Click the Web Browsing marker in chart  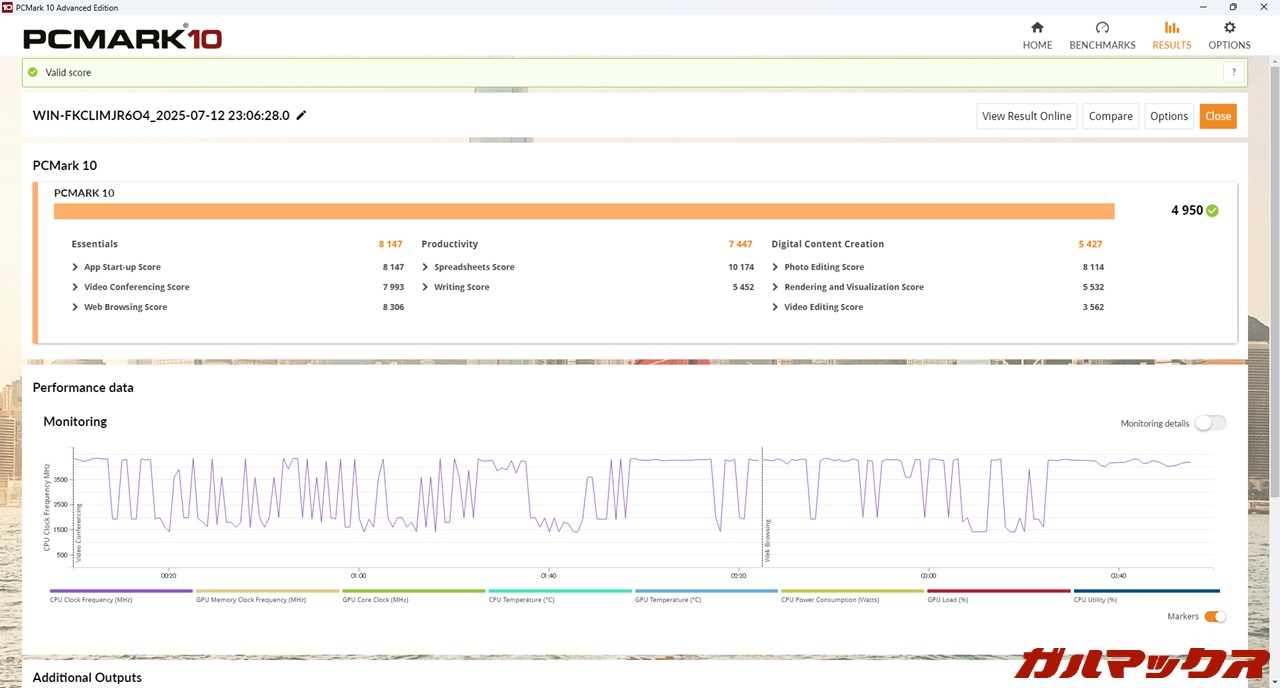(768, 540)
